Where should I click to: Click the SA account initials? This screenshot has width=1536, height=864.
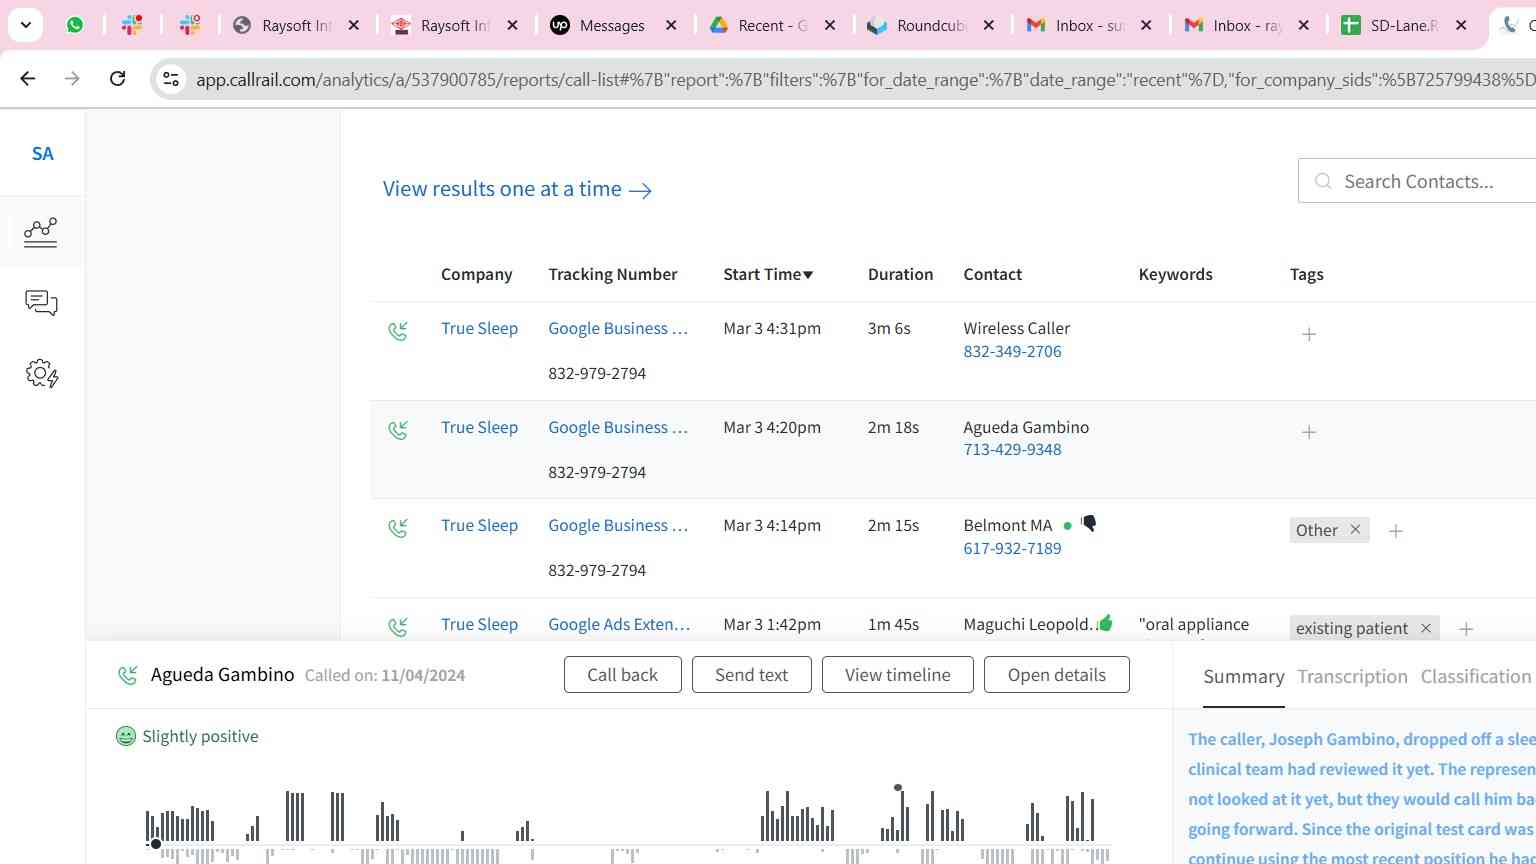pyautogui.click(x=42, y=154)
